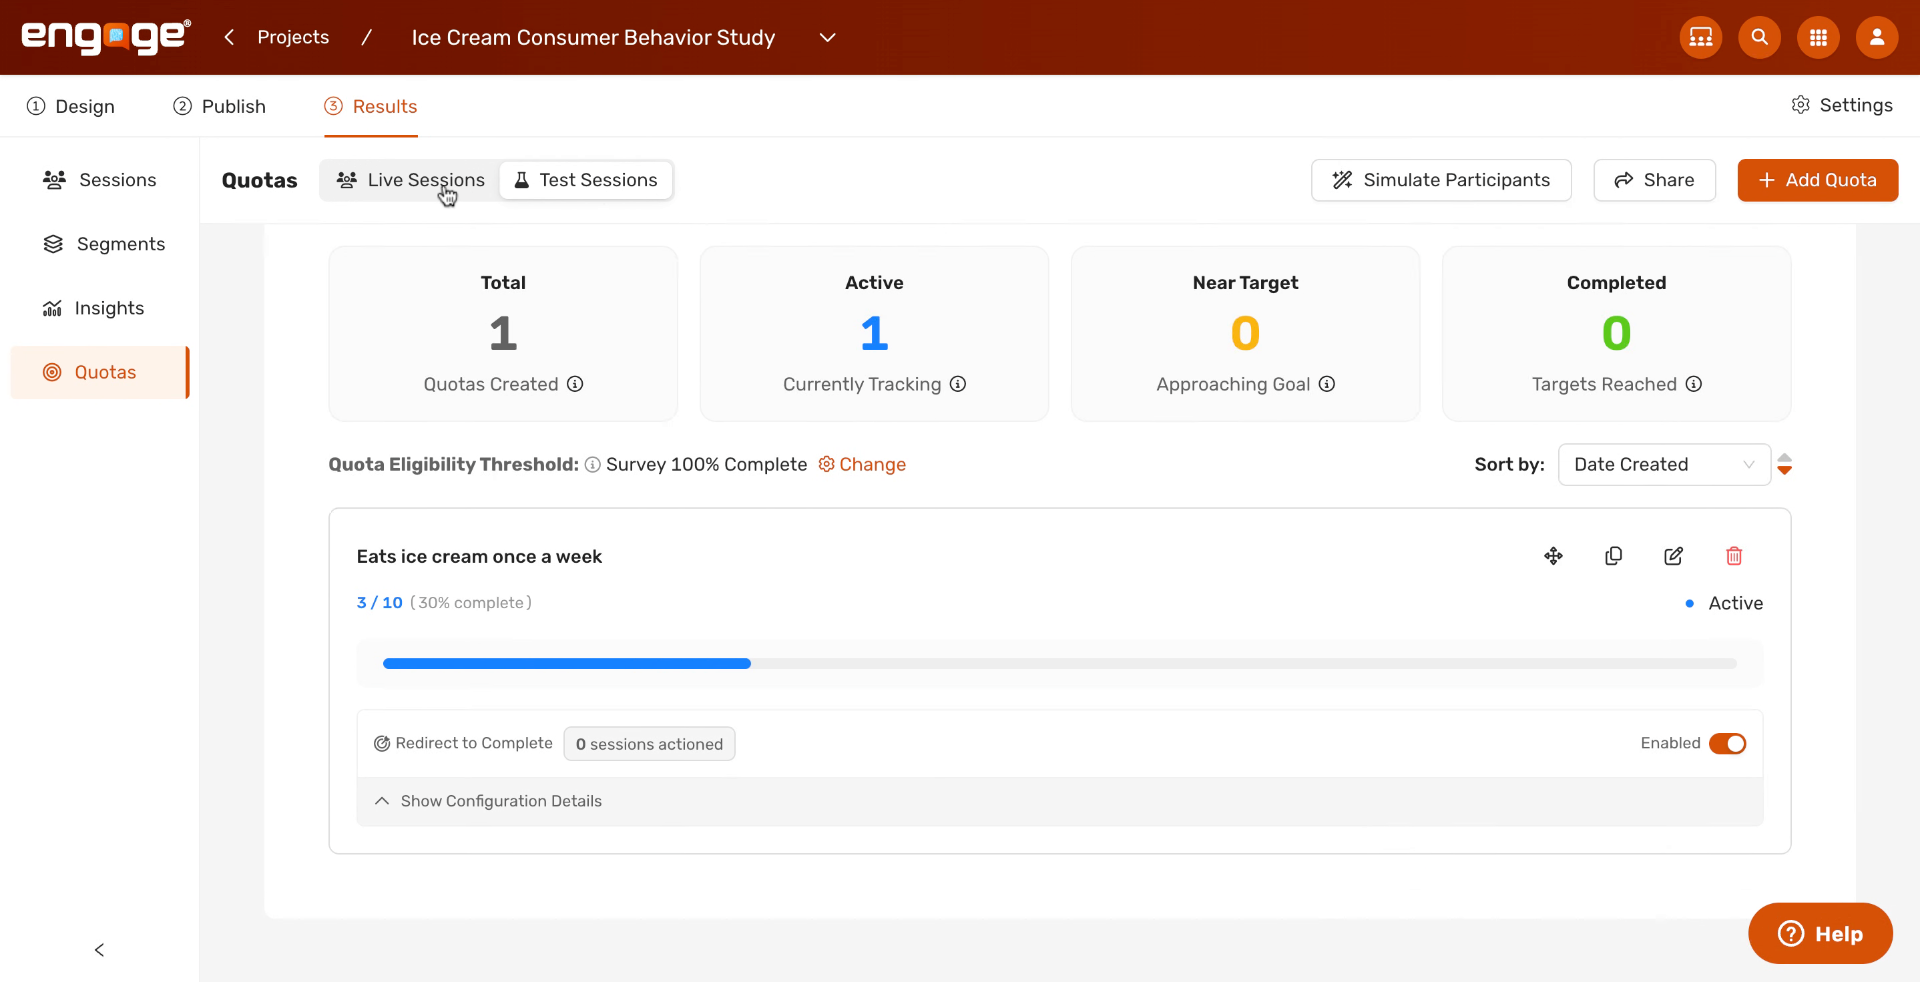Go back using the header back chevron
The height and width of the screenshot is (982, 1920).
pyautogui.click(x=229, y=37)
